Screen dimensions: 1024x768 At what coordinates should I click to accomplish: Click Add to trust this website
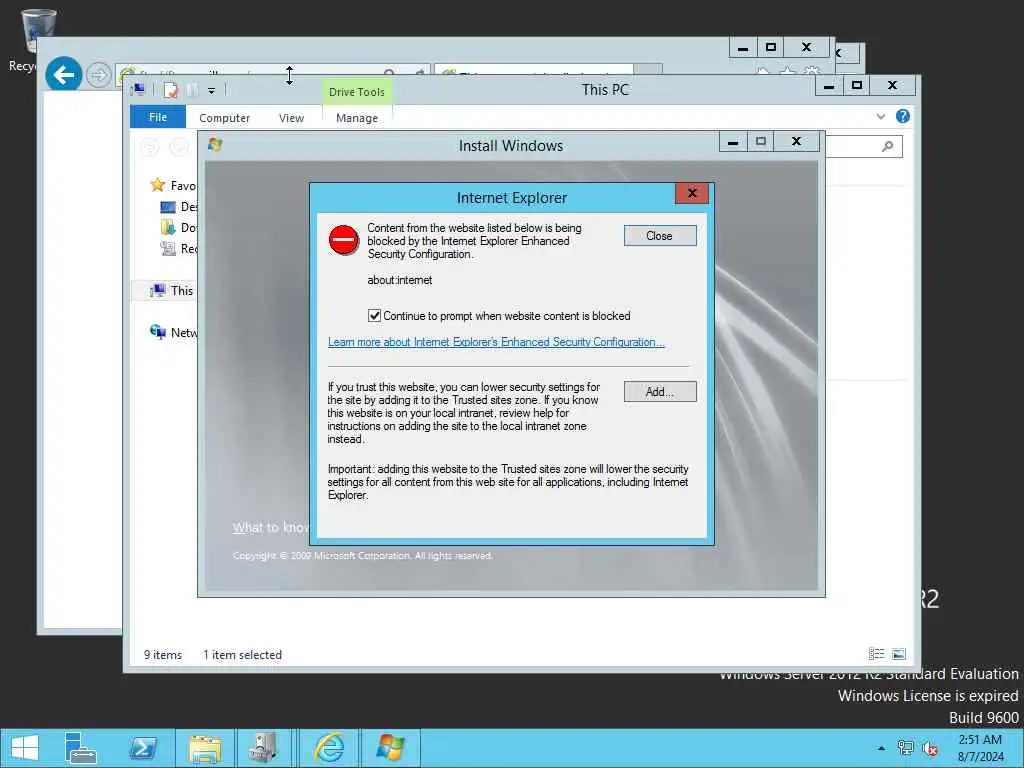[x=660, y=392]
